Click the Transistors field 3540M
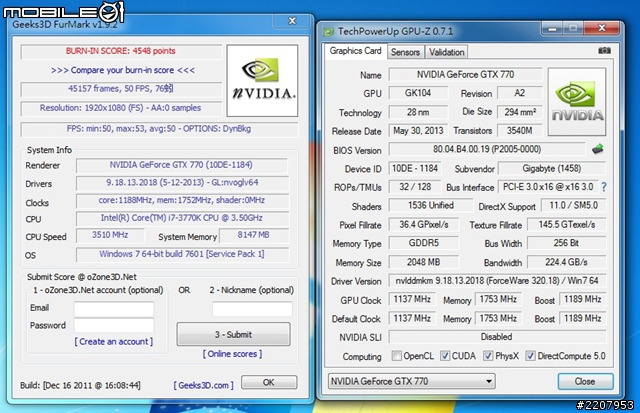 pos(519,131)
